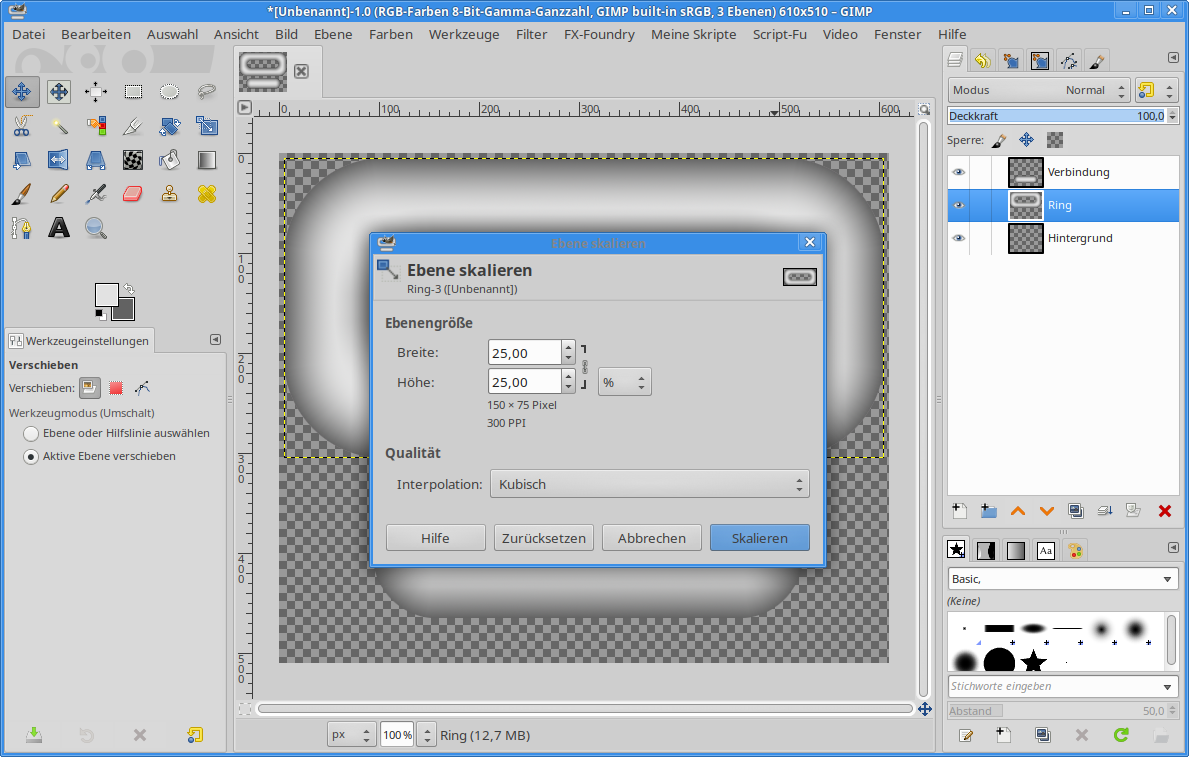Click the chain link aspect ratio icon

tap(585, 367)
